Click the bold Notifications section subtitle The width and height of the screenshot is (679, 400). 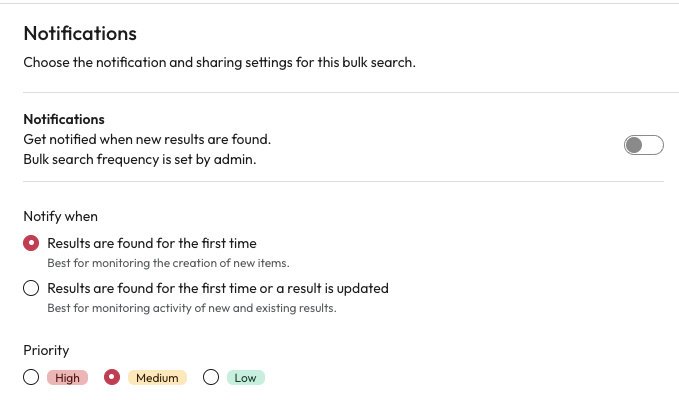point(64,119)
